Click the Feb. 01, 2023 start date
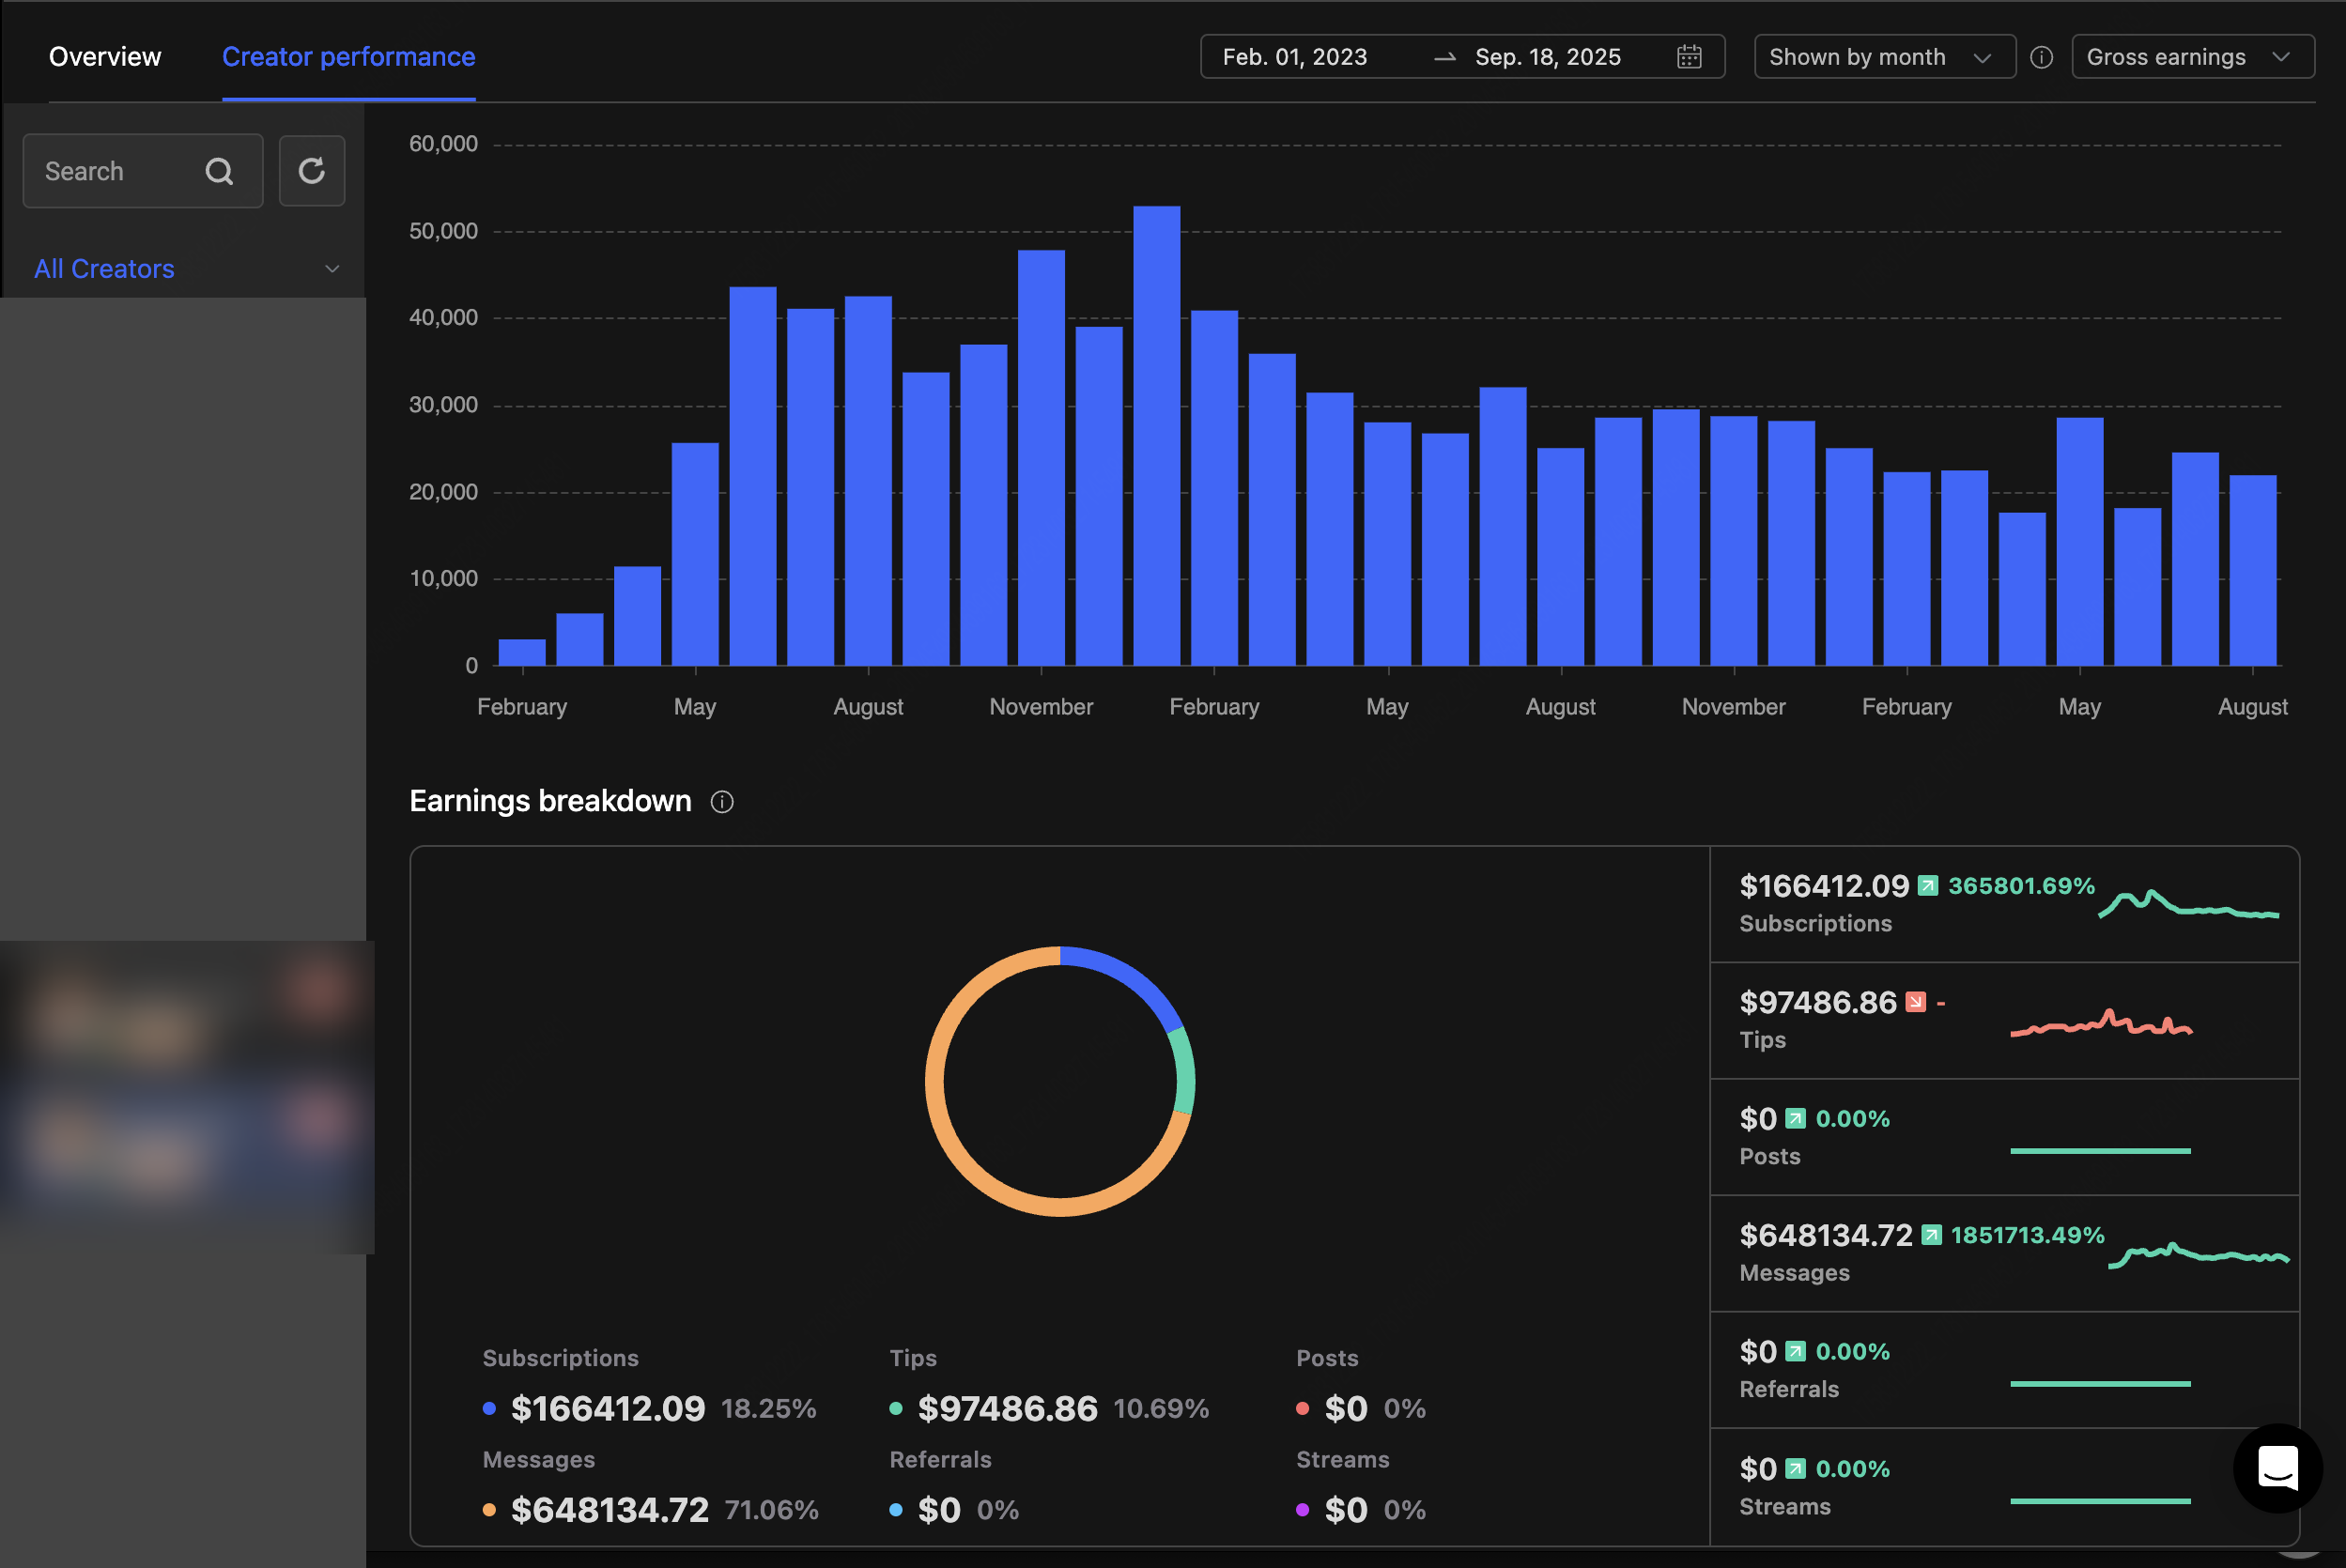2346x1568 pixels. [1295, 57]
